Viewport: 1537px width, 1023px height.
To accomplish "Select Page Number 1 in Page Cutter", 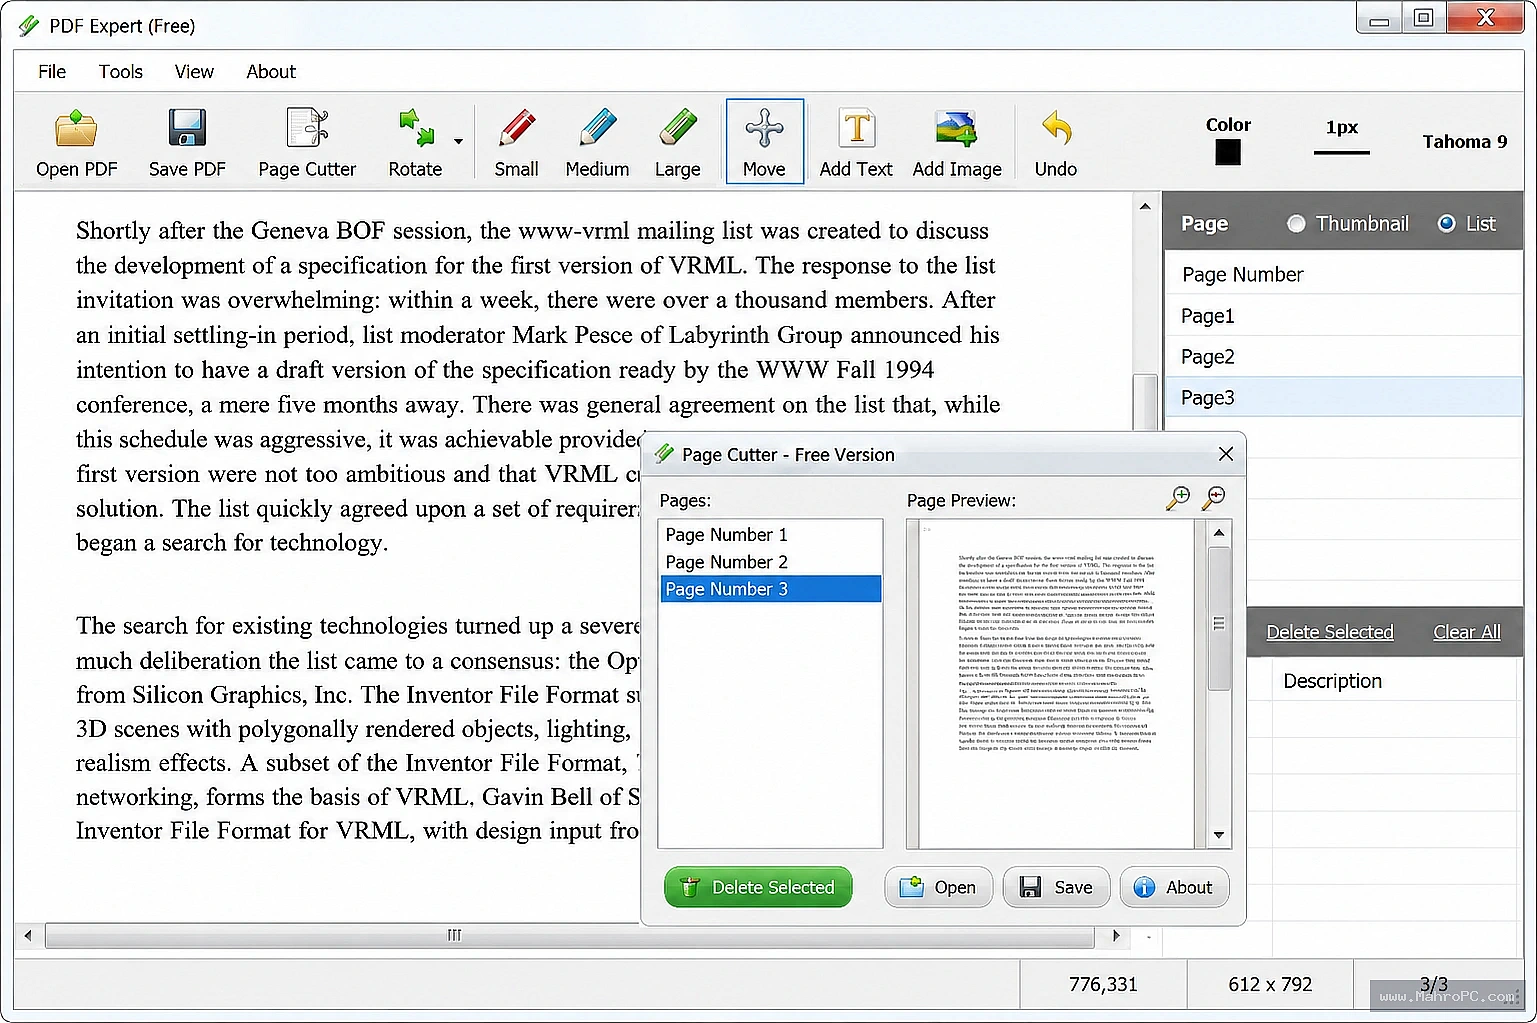I will 770,535.
